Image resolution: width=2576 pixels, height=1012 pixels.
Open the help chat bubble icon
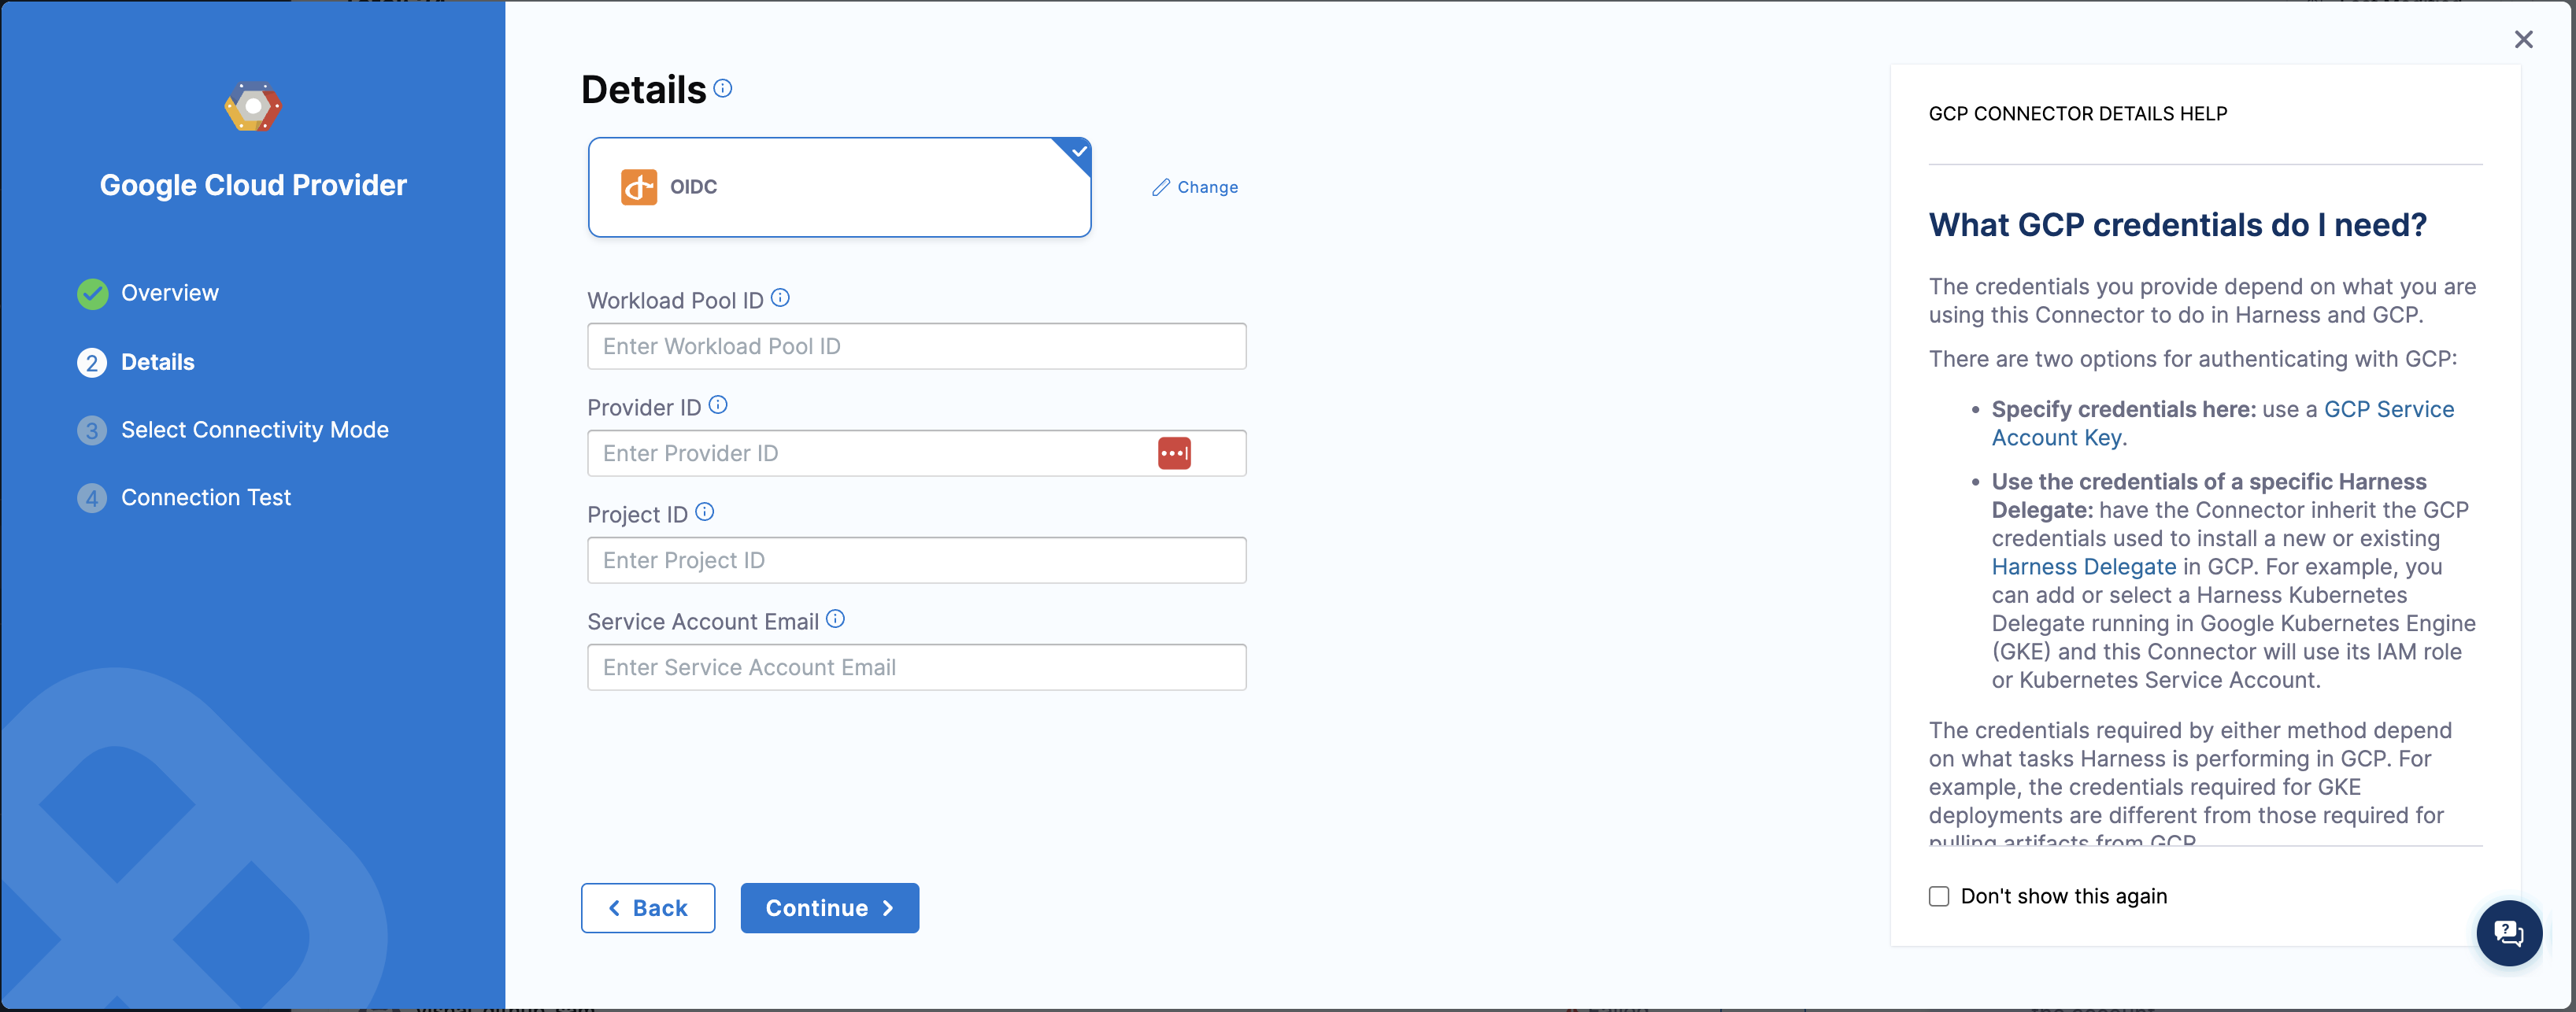point(2508,933)
